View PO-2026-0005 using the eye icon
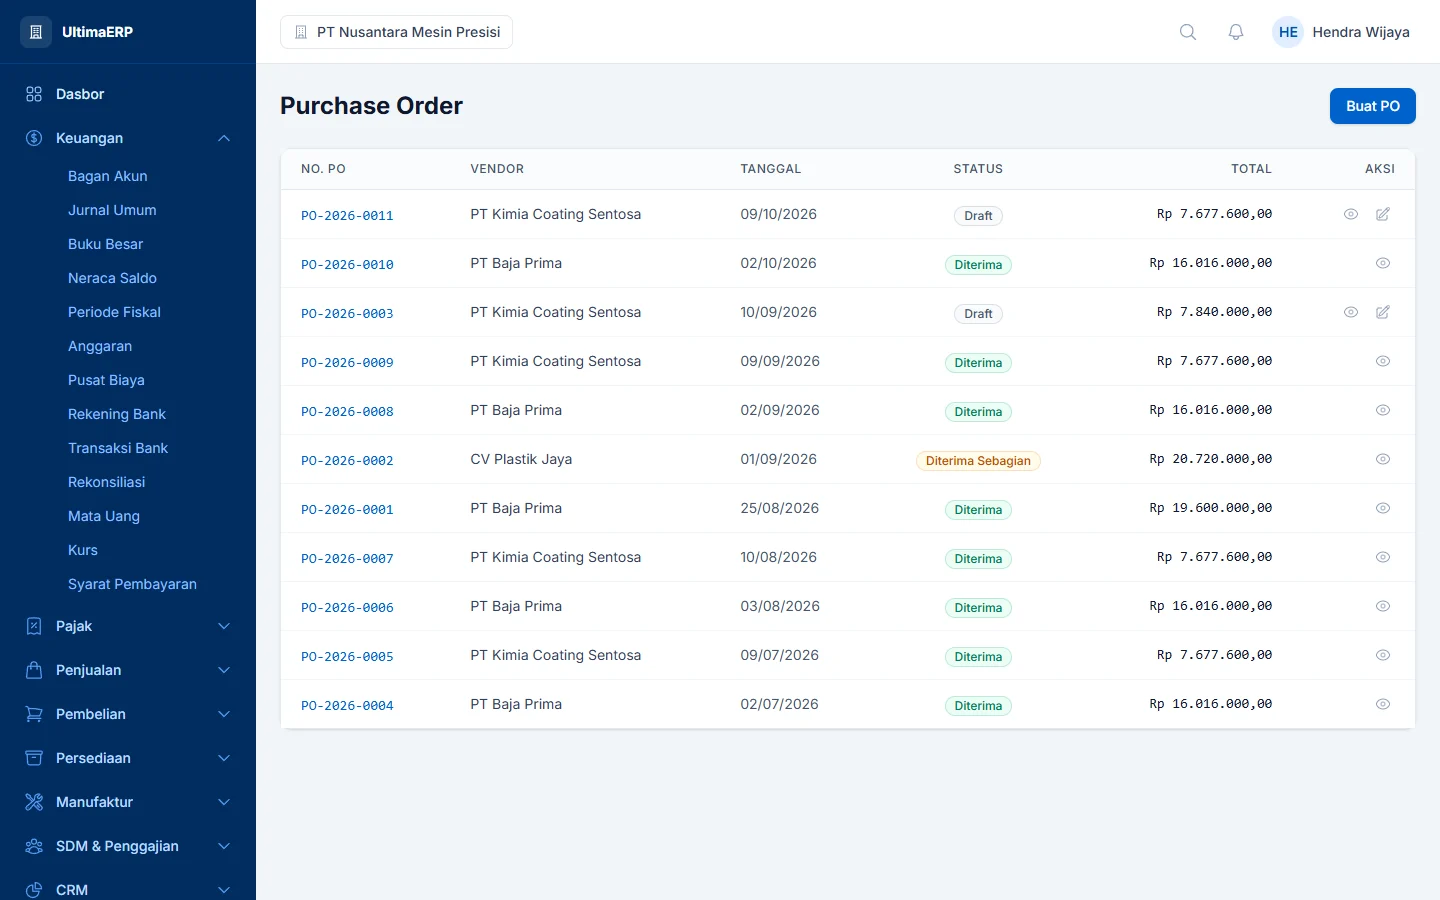 pos(1383,655)
